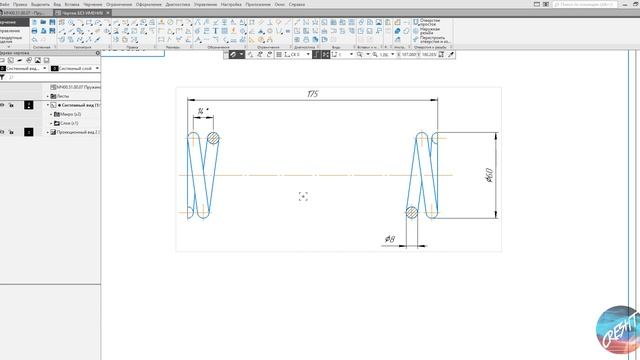
Task: Select the 175 dimension text in the drawing
Action: pyautogui.click(x=312, y=94)
